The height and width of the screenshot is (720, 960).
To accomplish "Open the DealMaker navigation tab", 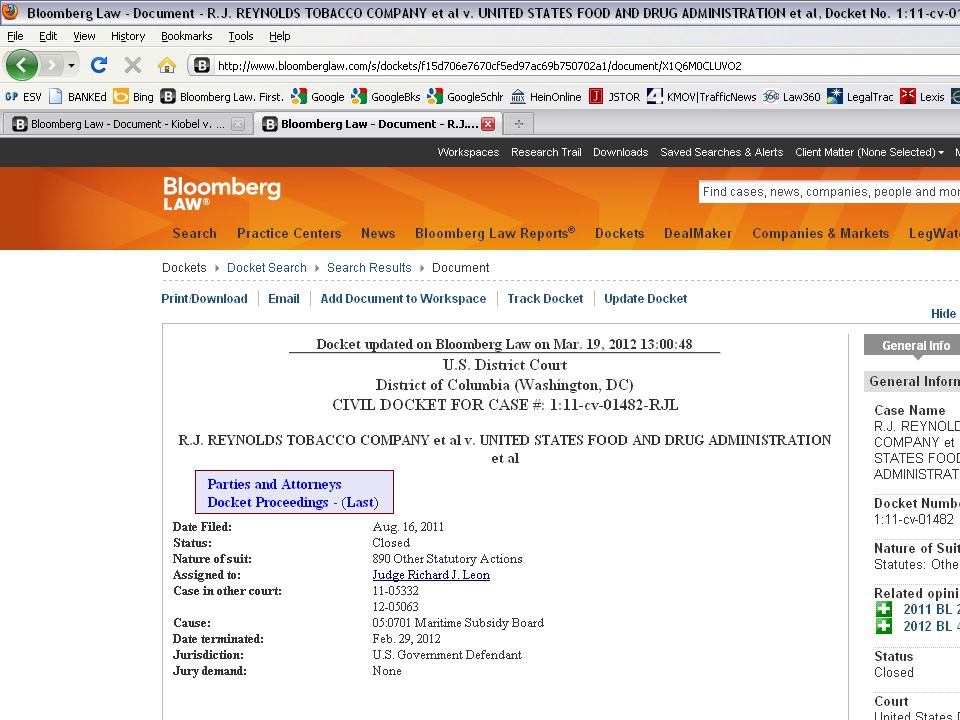I will click(698, 233).
